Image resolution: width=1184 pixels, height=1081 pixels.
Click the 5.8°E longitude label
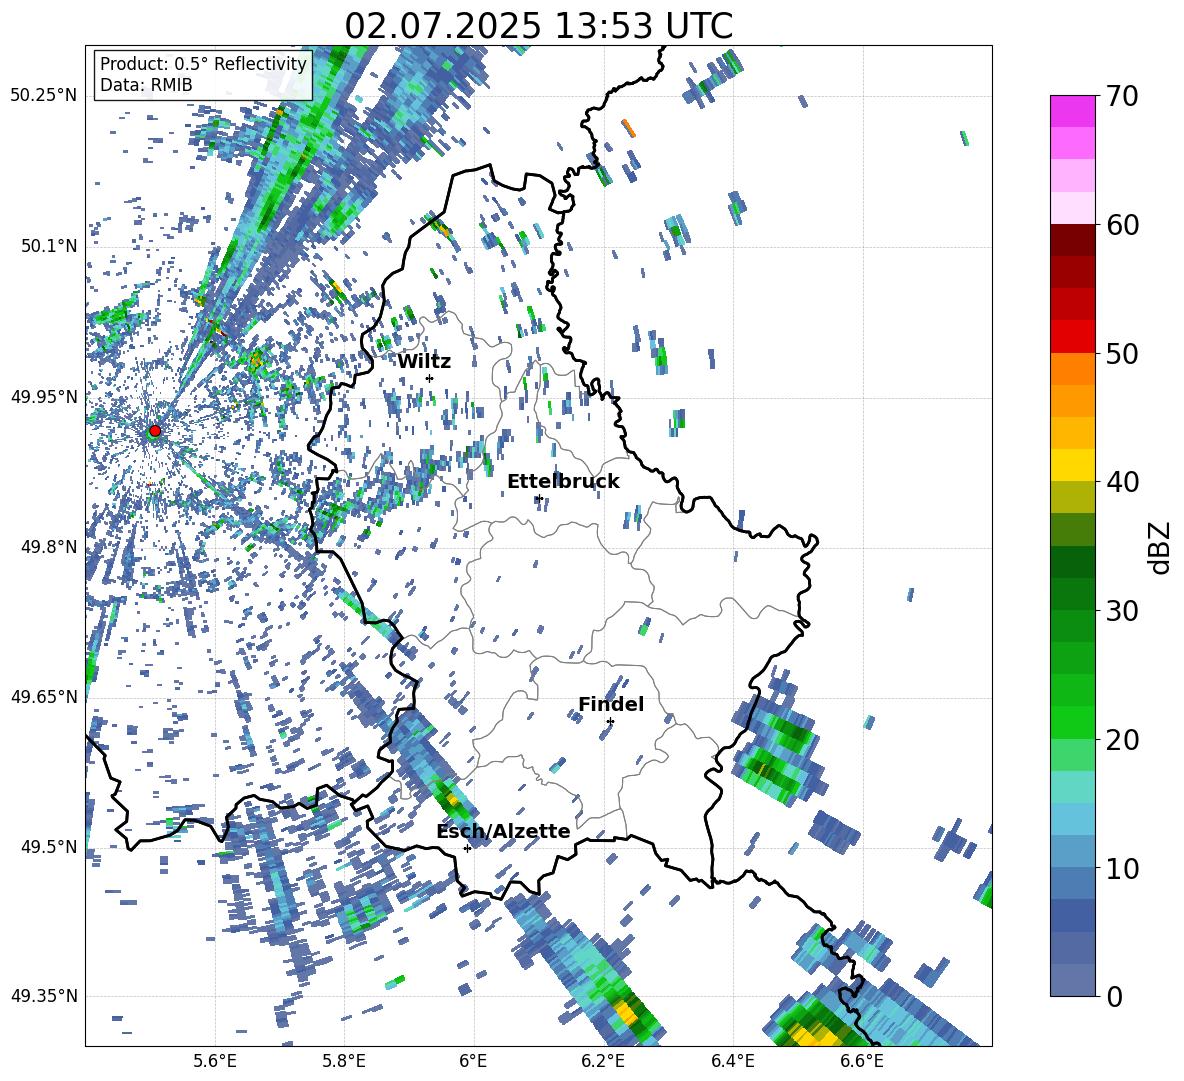pos(344,1061)
